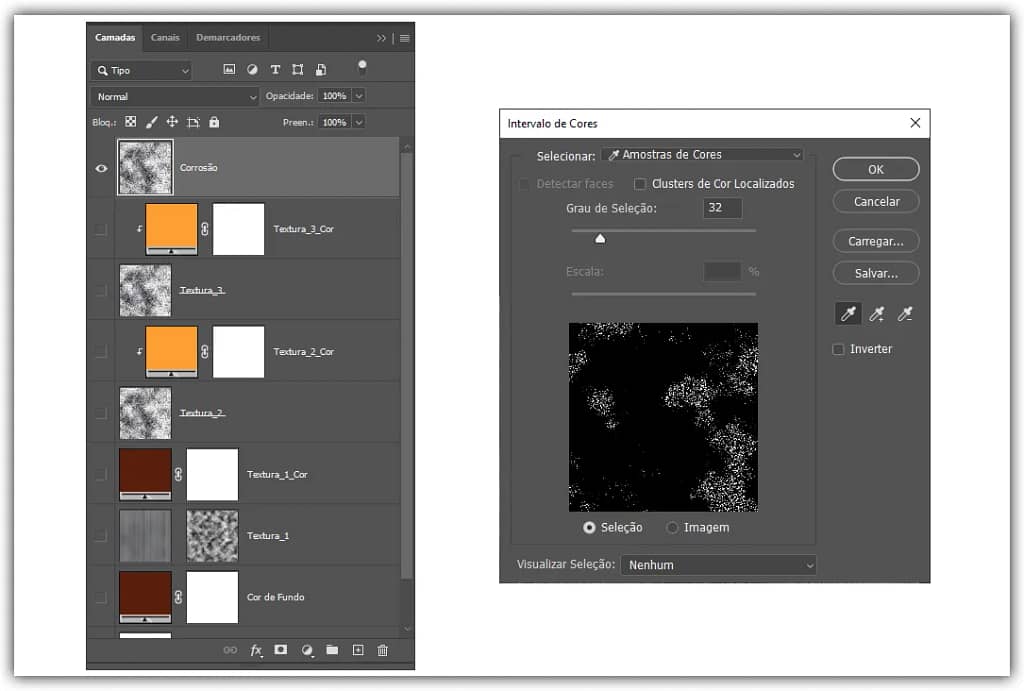Screen dimensions: 1024x691
Task: Select the subtract from sample eyedropper
Action: click(905, 315)
